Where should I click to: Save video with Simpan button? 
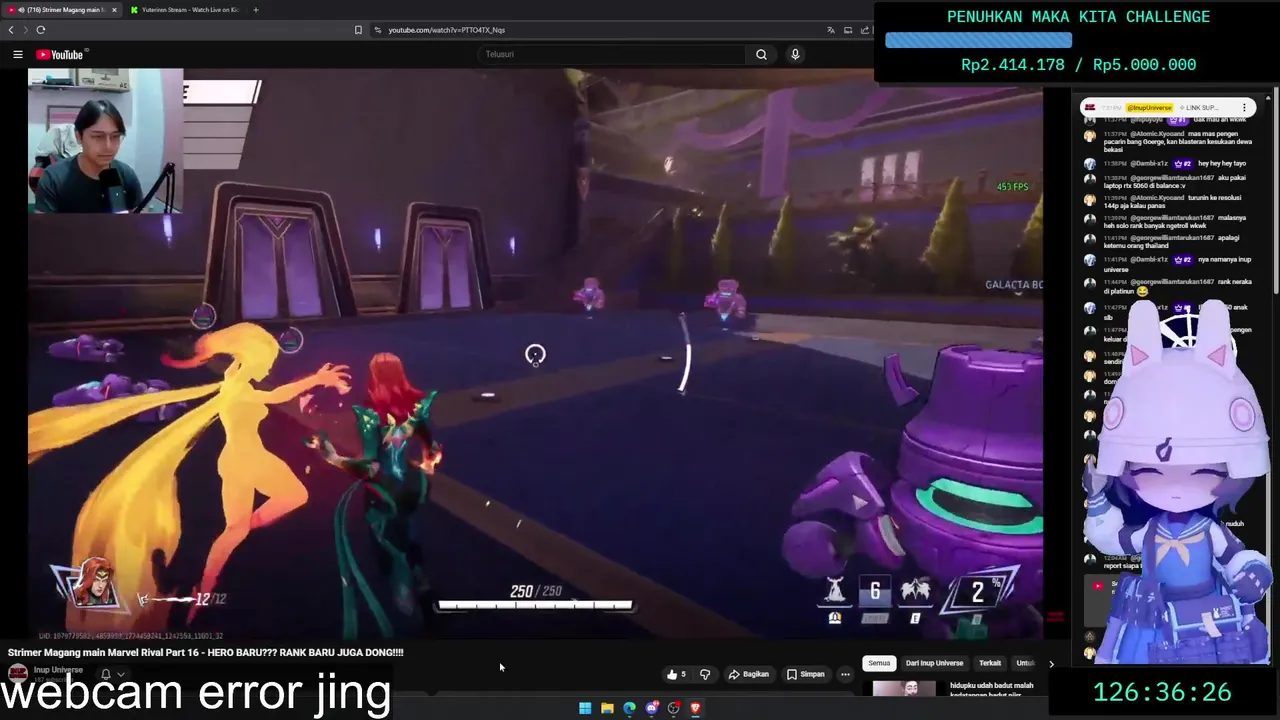pos(805,674)
